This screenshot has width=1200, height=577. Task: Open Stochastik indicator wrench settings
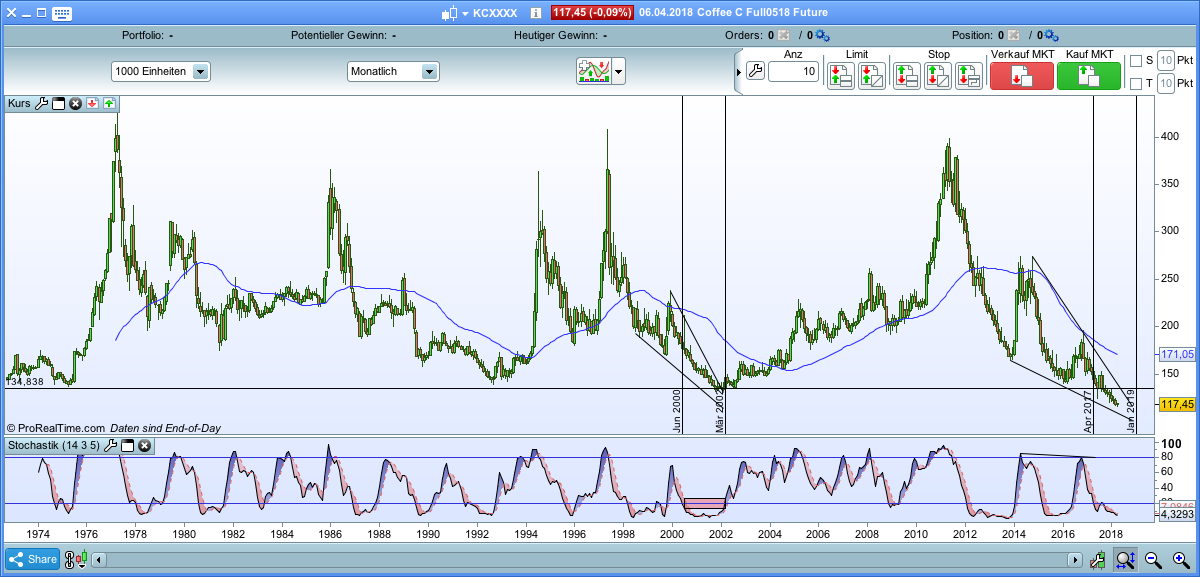pyautogui.click(x=112, y=445)
